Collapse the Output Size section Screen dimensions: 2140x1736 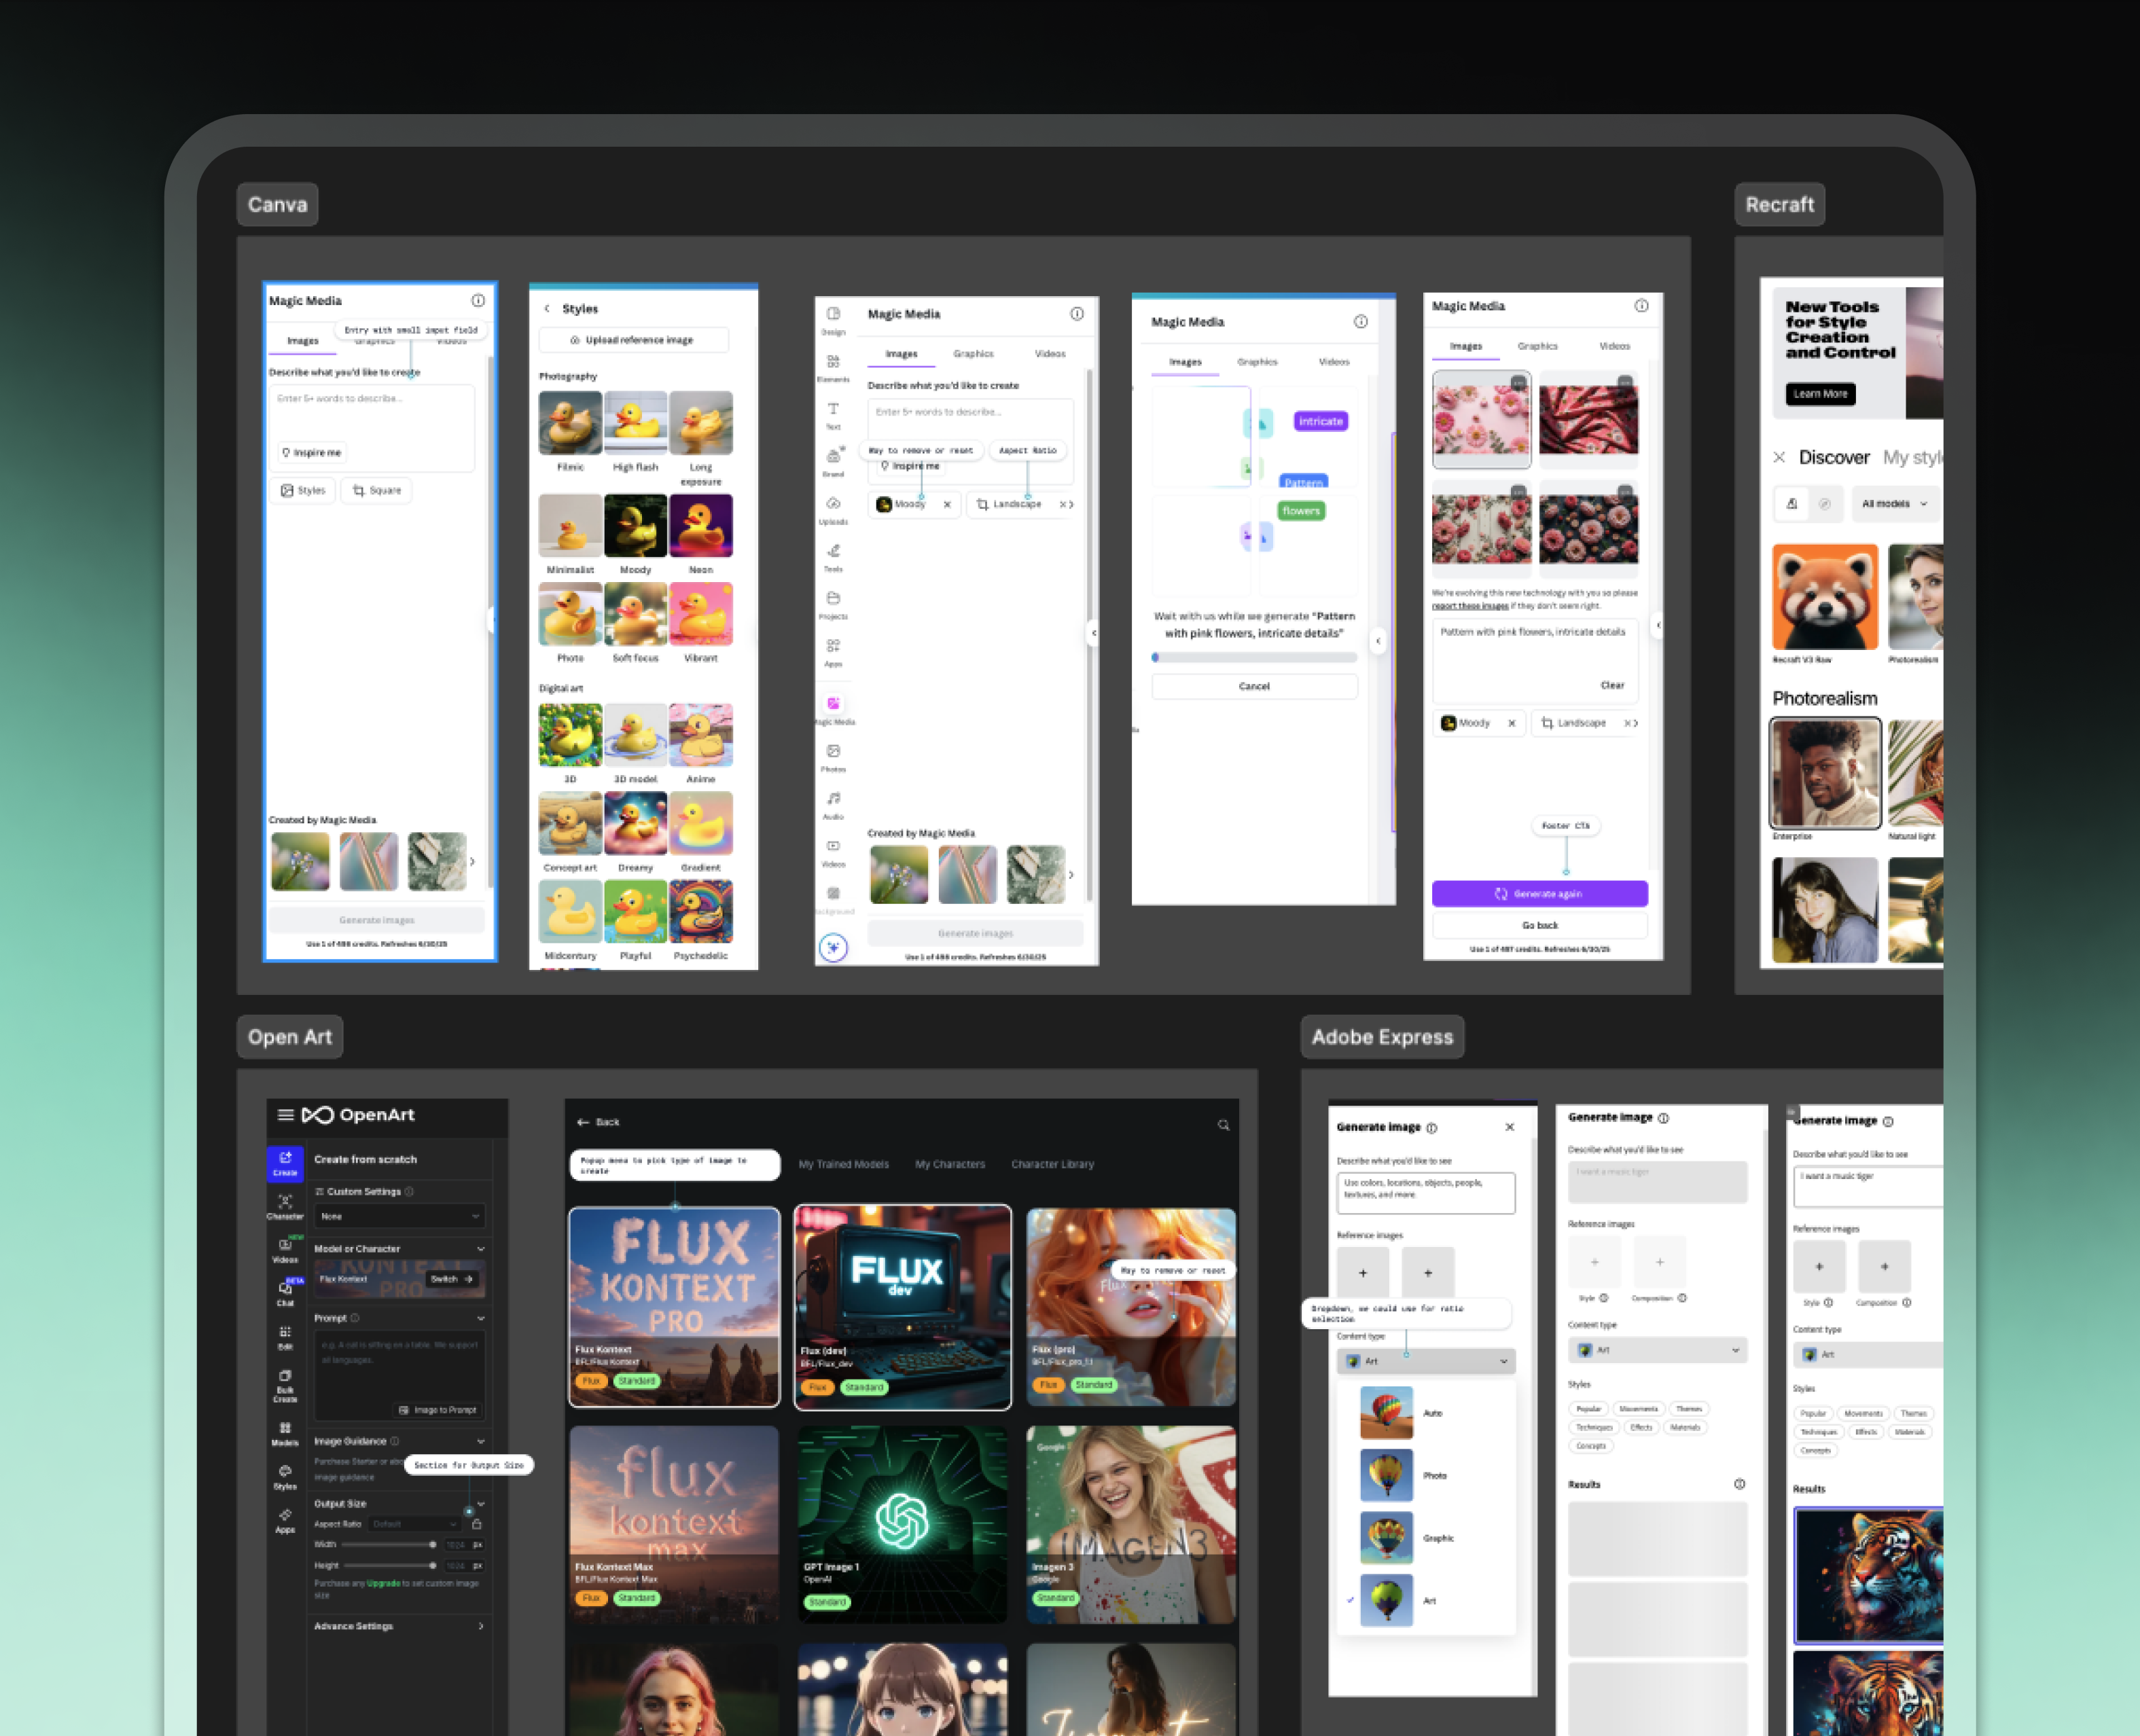[481, 1503]
